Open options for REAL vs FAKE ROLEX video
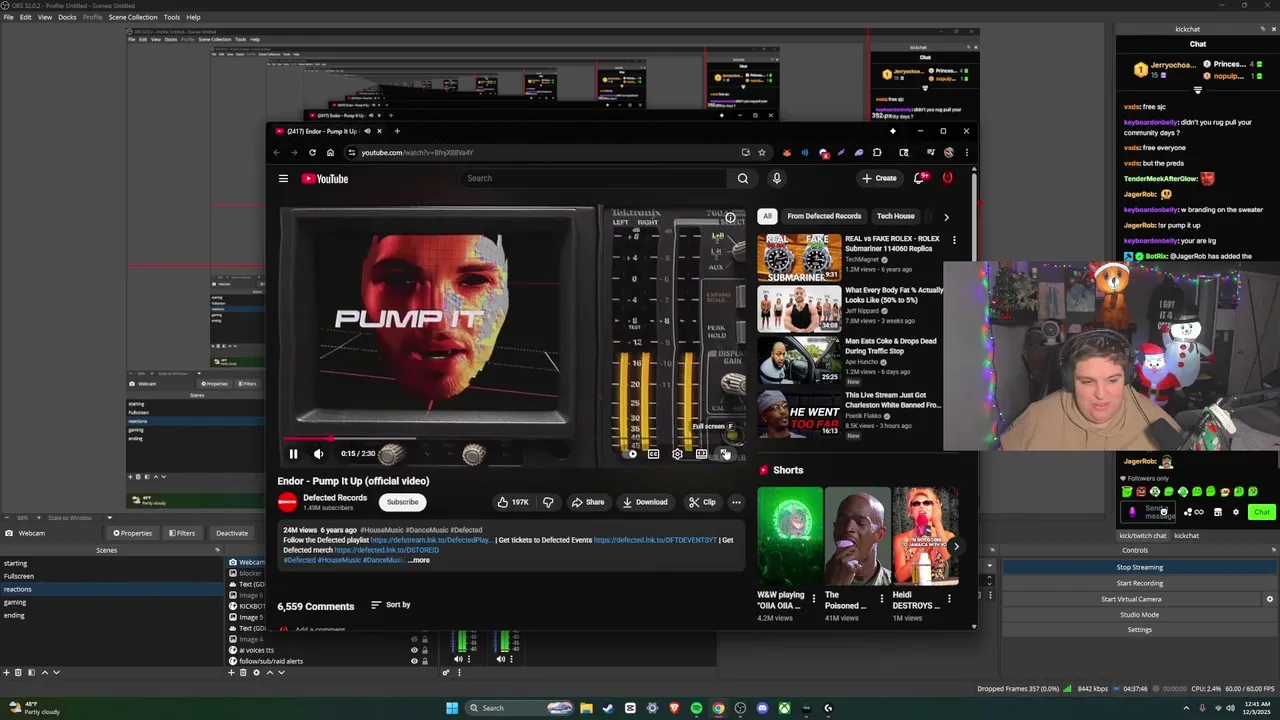 point(954,240)
